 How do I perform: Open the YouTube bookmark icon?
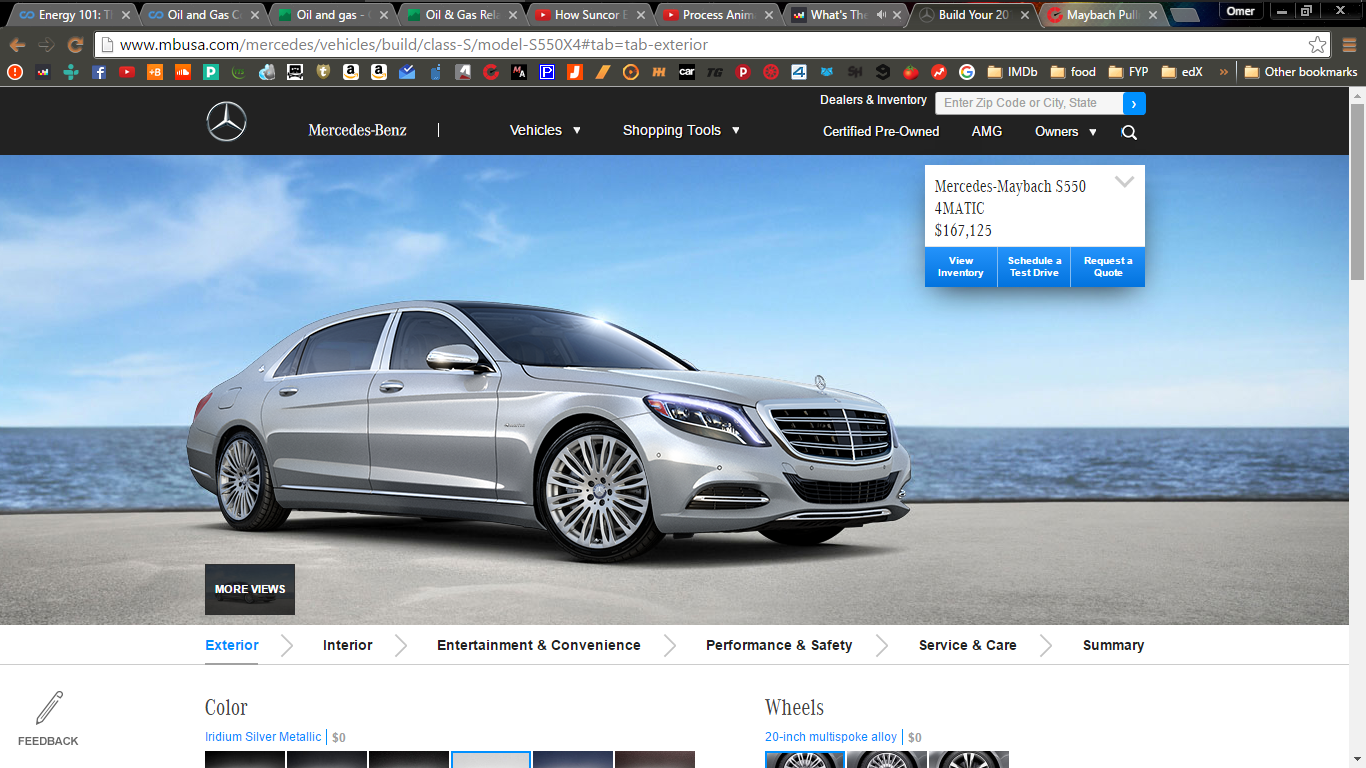(127, 72)
